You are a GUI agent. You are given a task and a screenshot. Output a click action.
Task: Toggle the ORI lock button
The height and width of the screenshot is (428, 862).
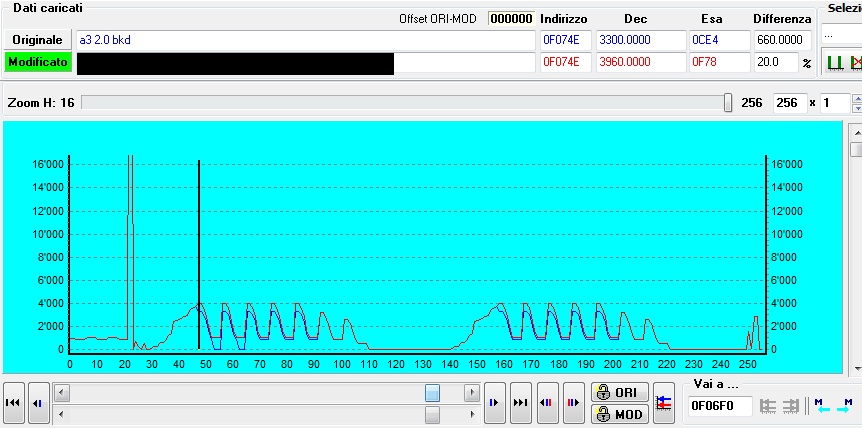click(x=620, y=392)
